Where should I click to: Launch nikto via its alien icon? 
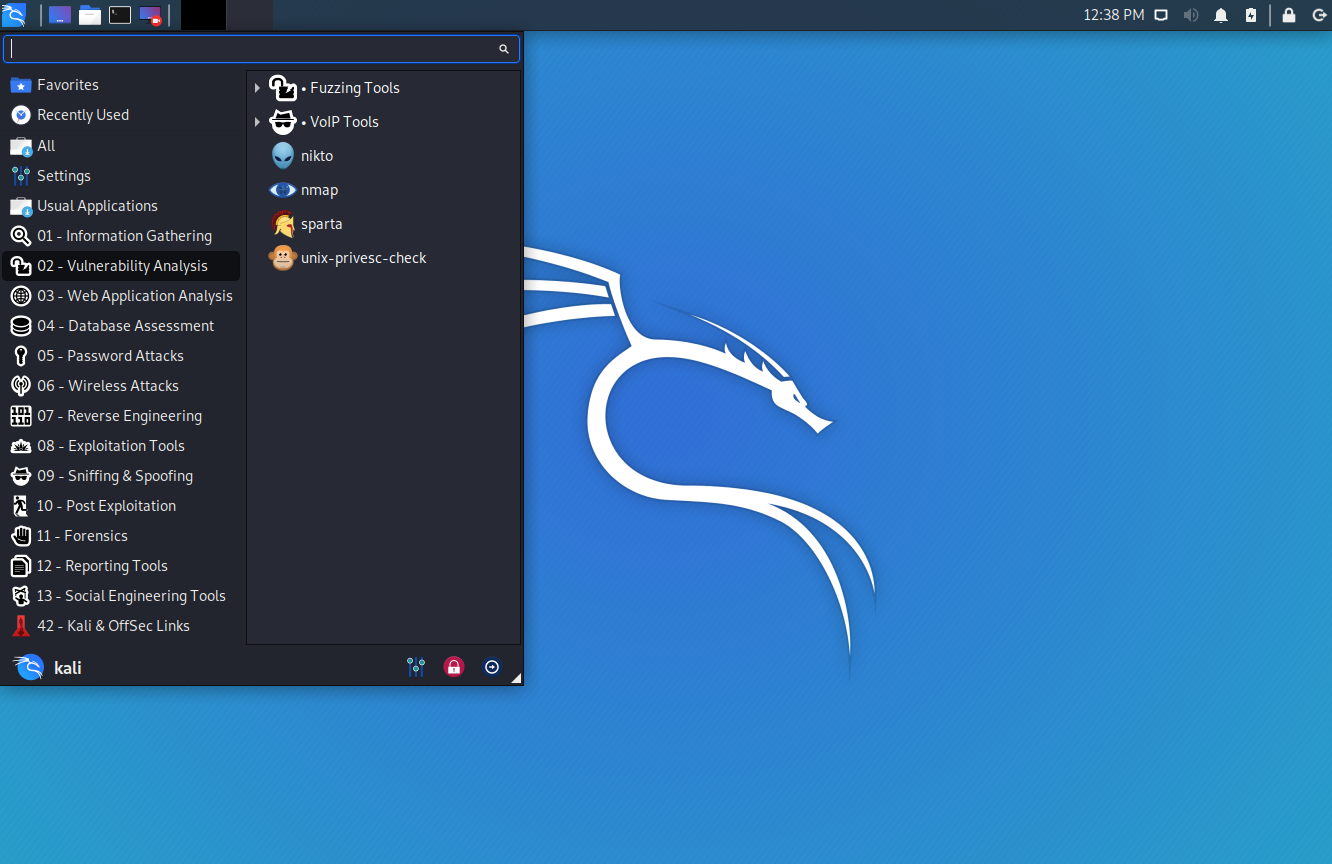tap(284, 156)
